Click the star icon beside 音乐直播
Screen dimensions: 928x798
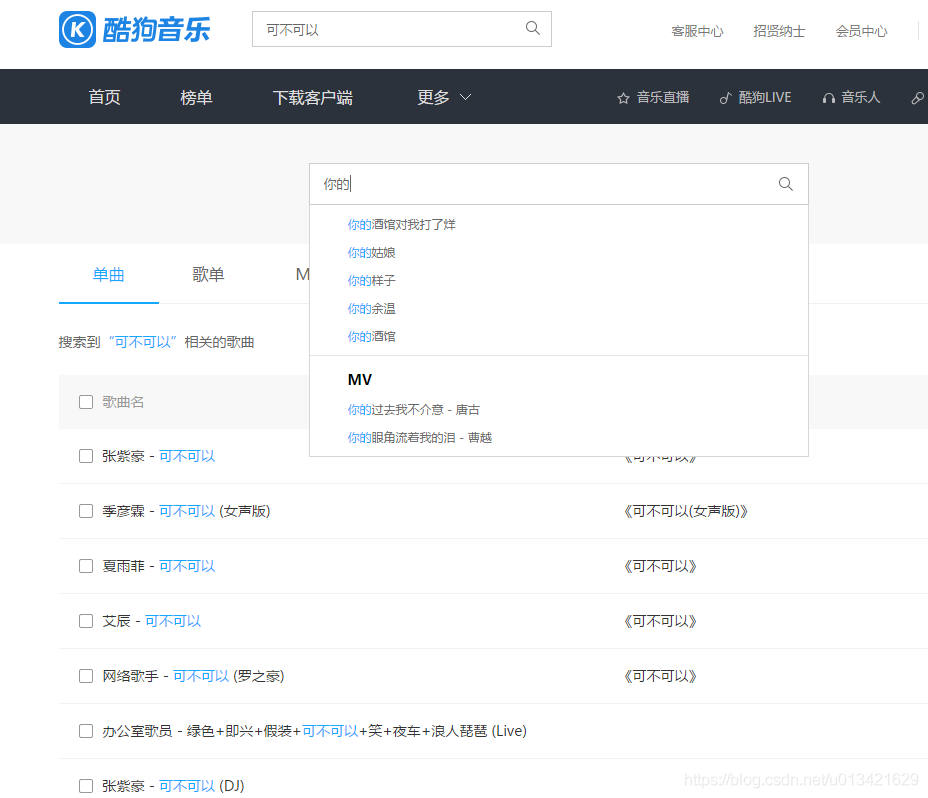pos(623,98)
